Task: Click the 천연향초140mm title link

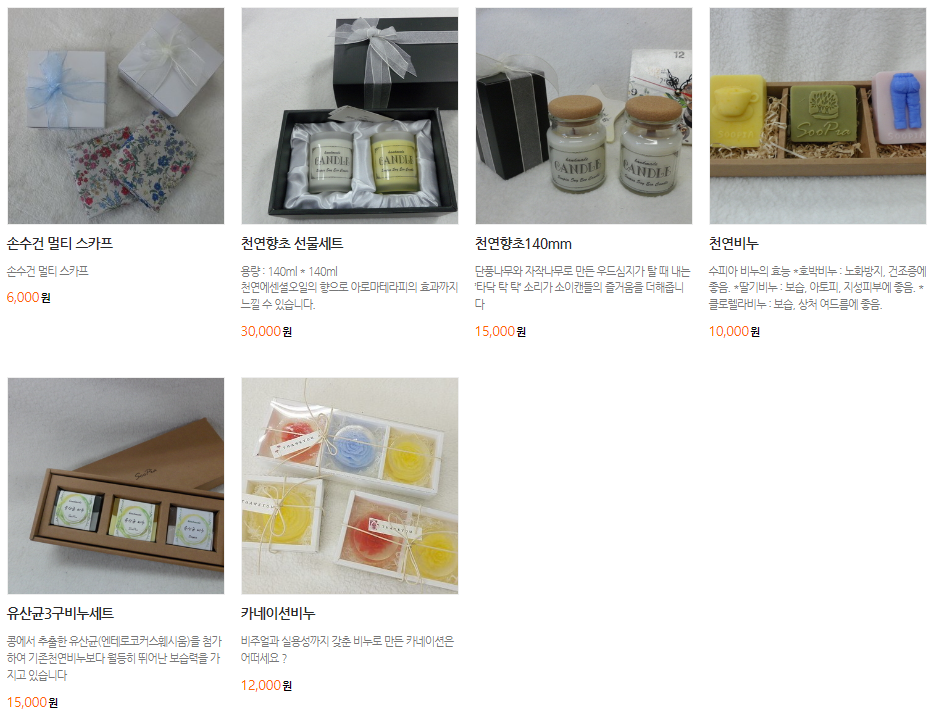Action: tap(523, 243)
